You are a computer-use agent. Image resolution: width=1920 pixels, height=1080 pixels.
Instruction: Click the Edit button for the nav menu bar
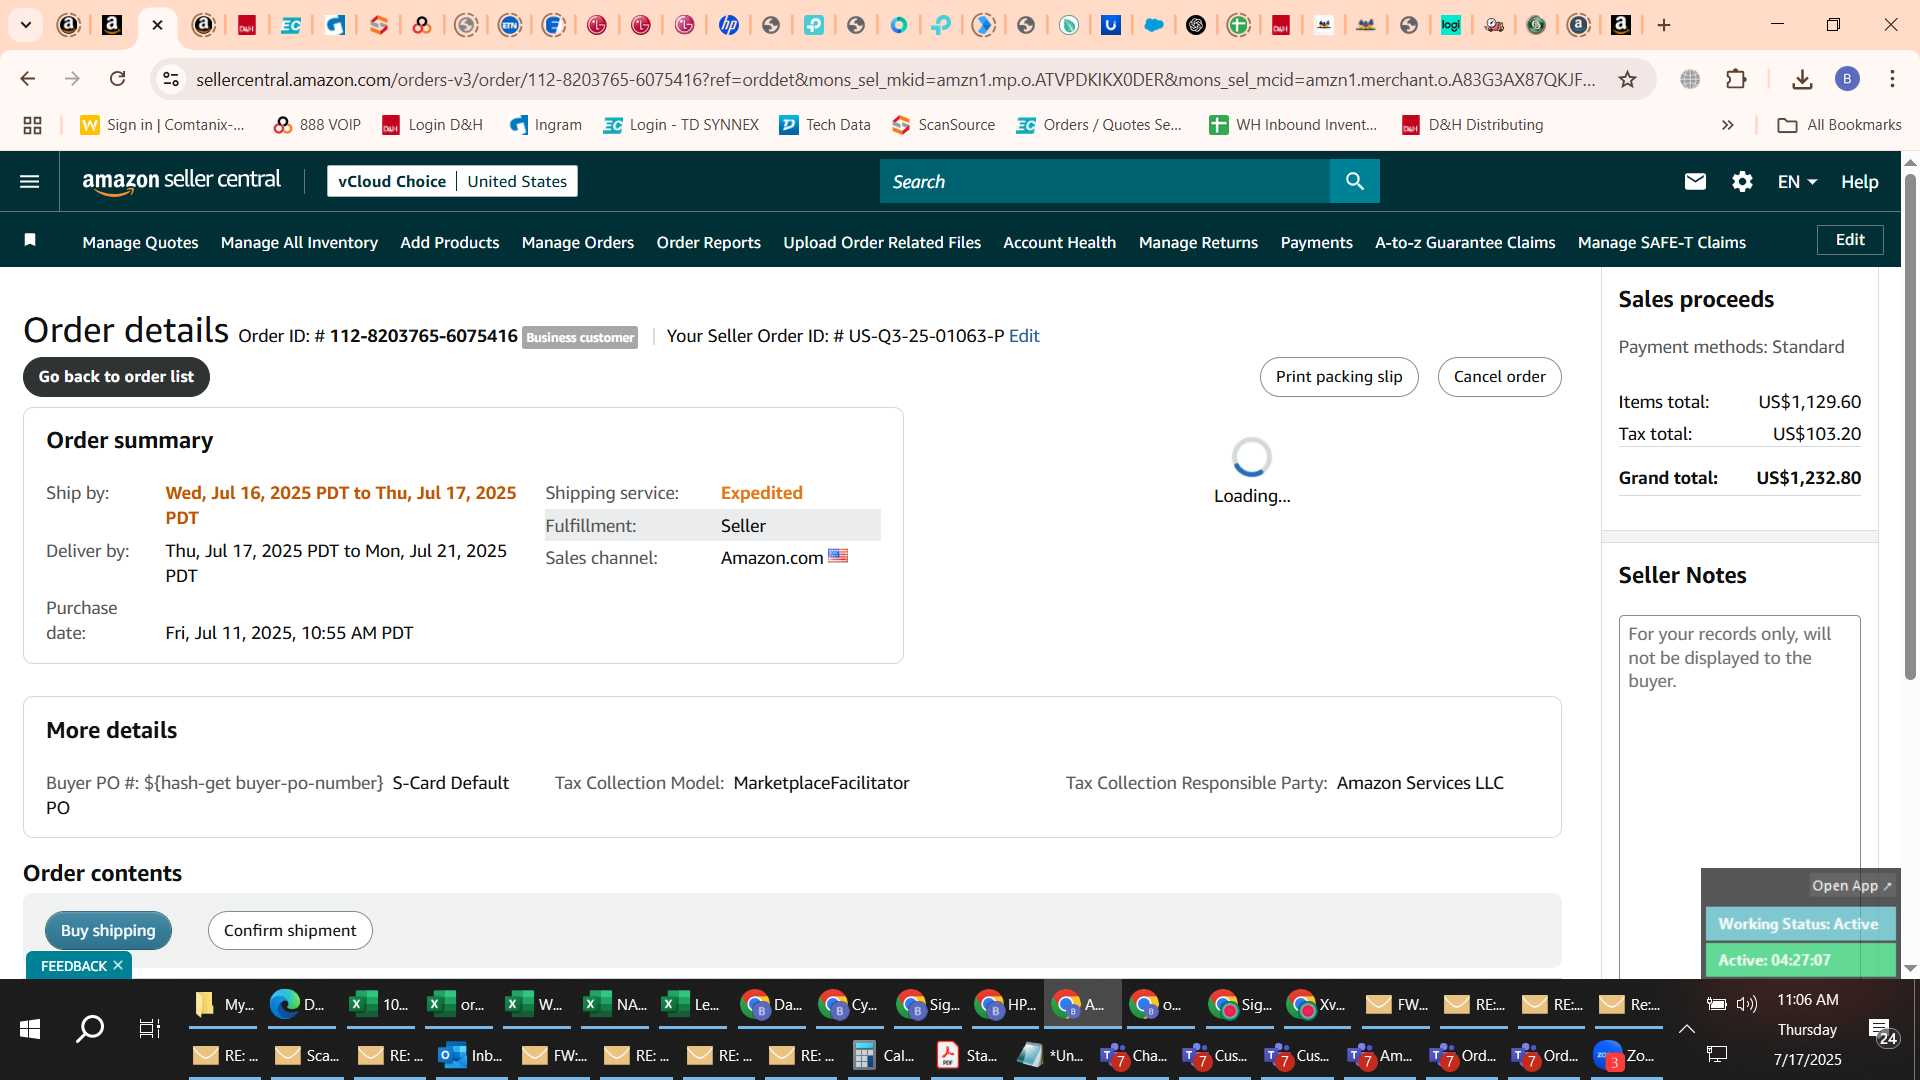tap(1849, 240)
